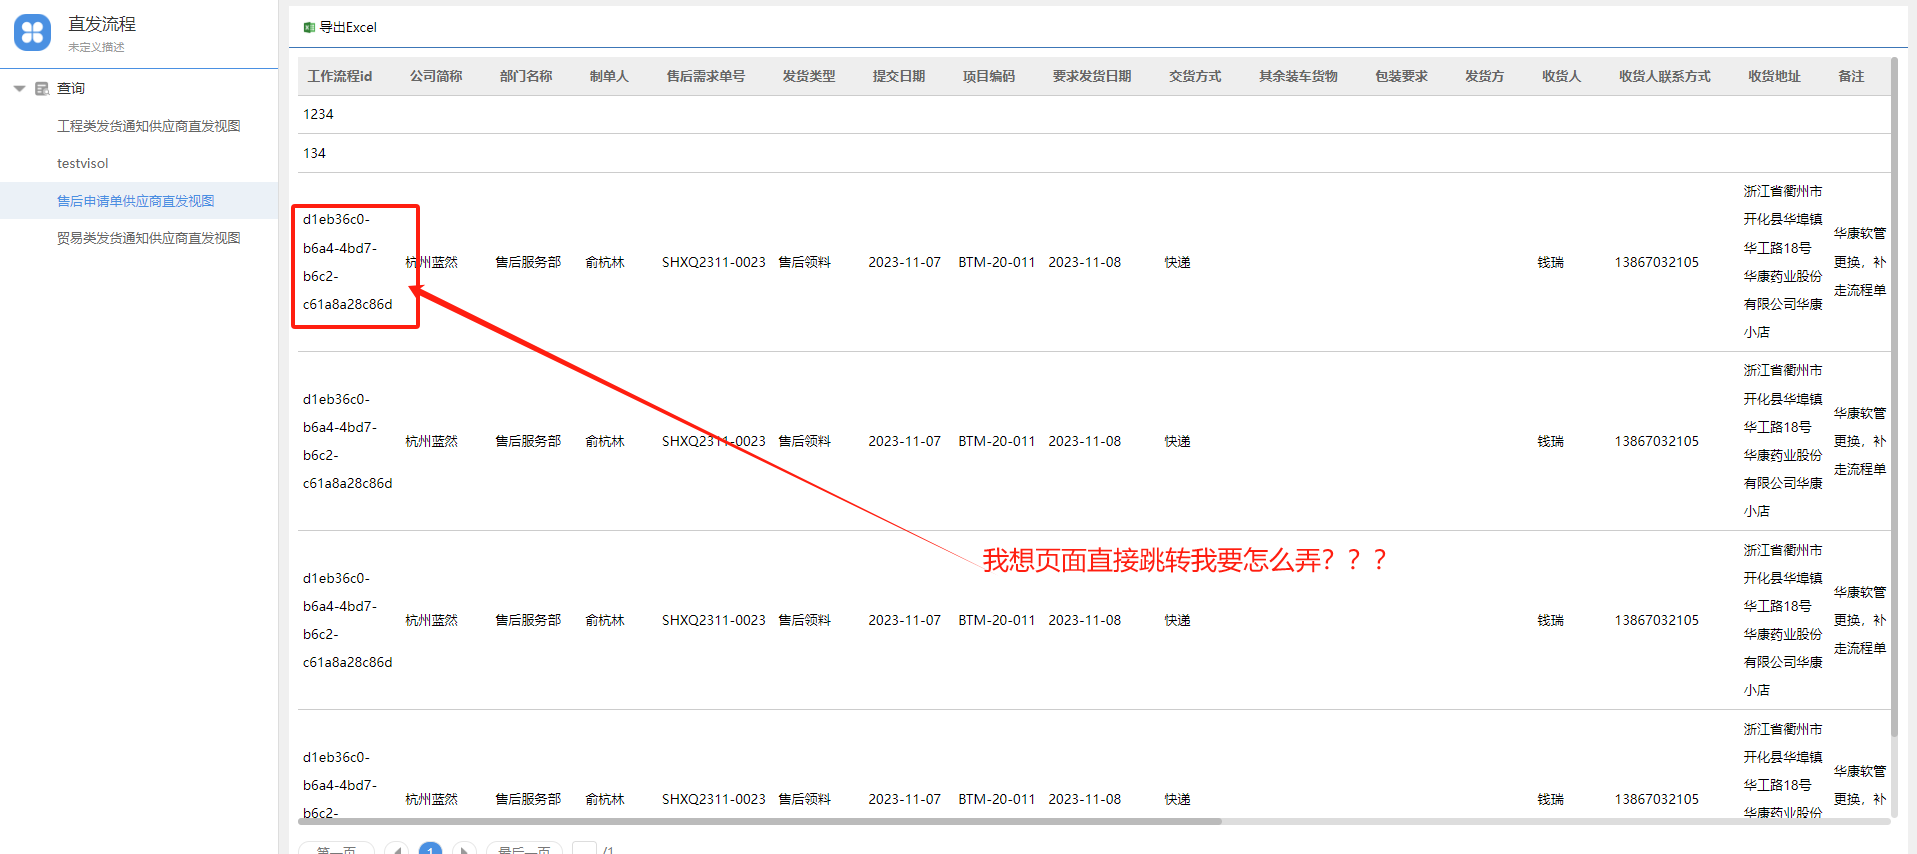Viewport: 1917px width, 854px height.
Task: Click the 提交日期 column header
Action: pos(899,76)
